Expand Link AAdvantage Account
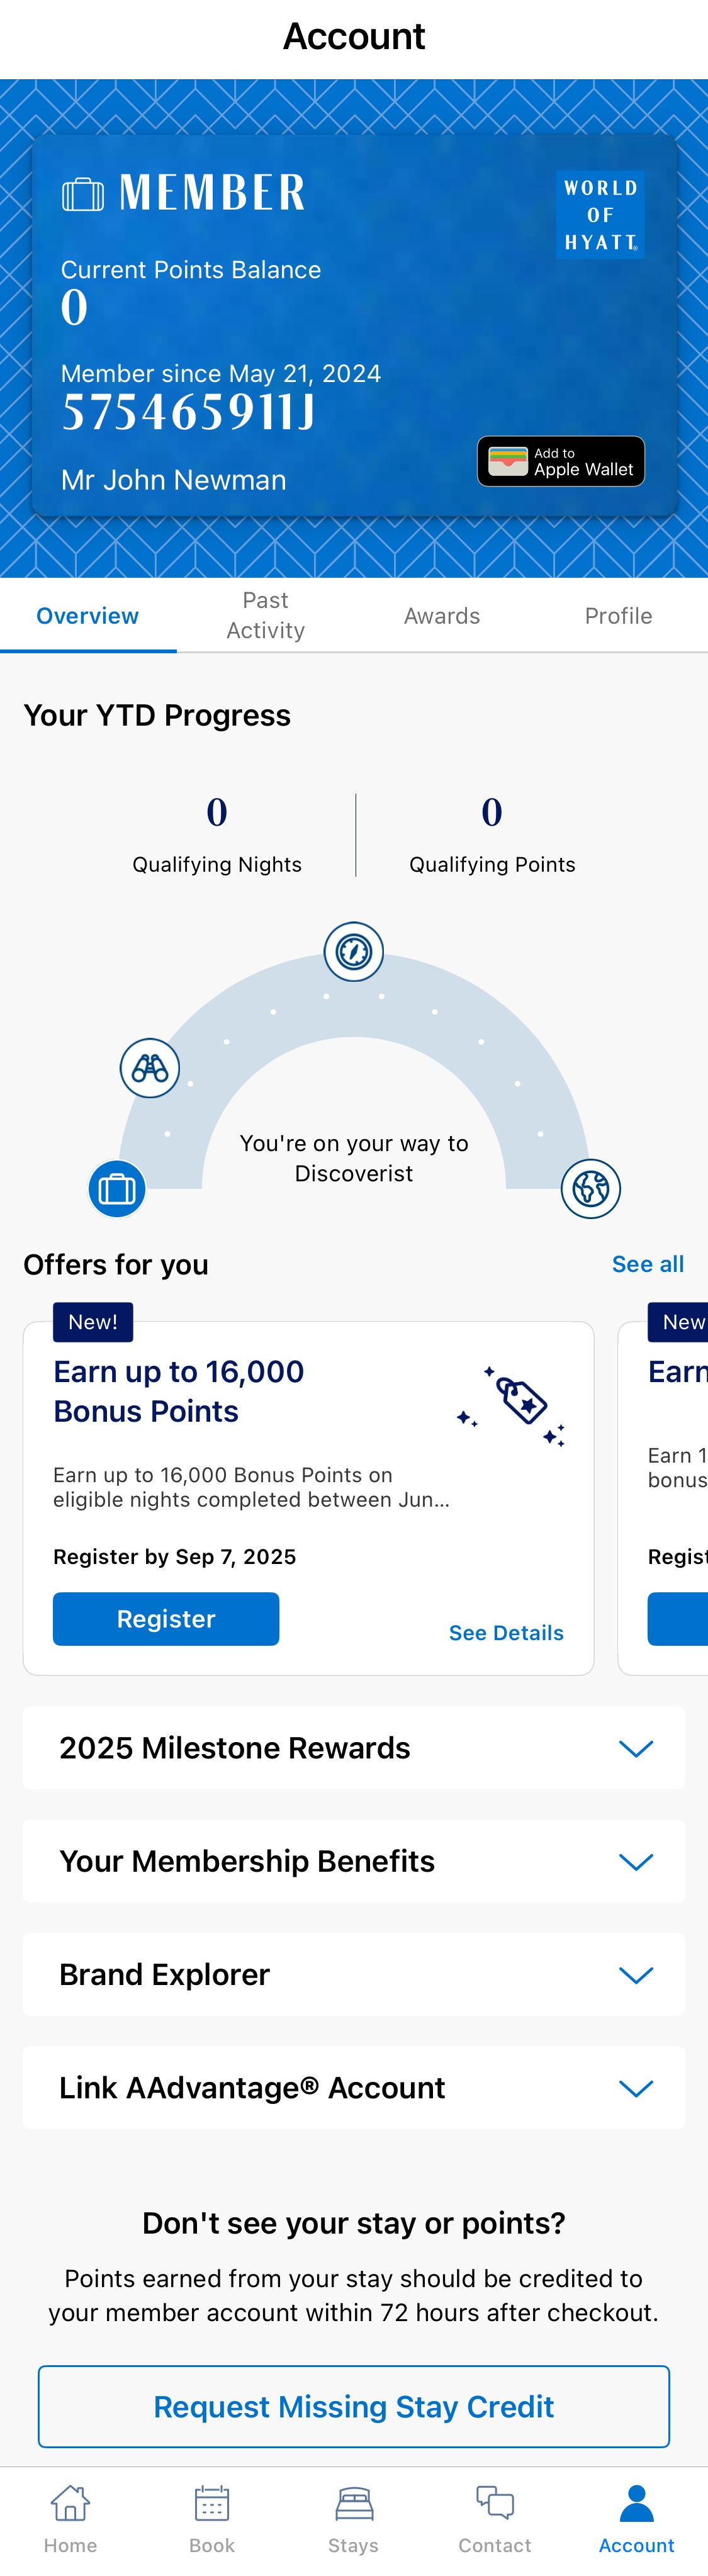Screen dimensions: 708x2576 coord(353,2087)
